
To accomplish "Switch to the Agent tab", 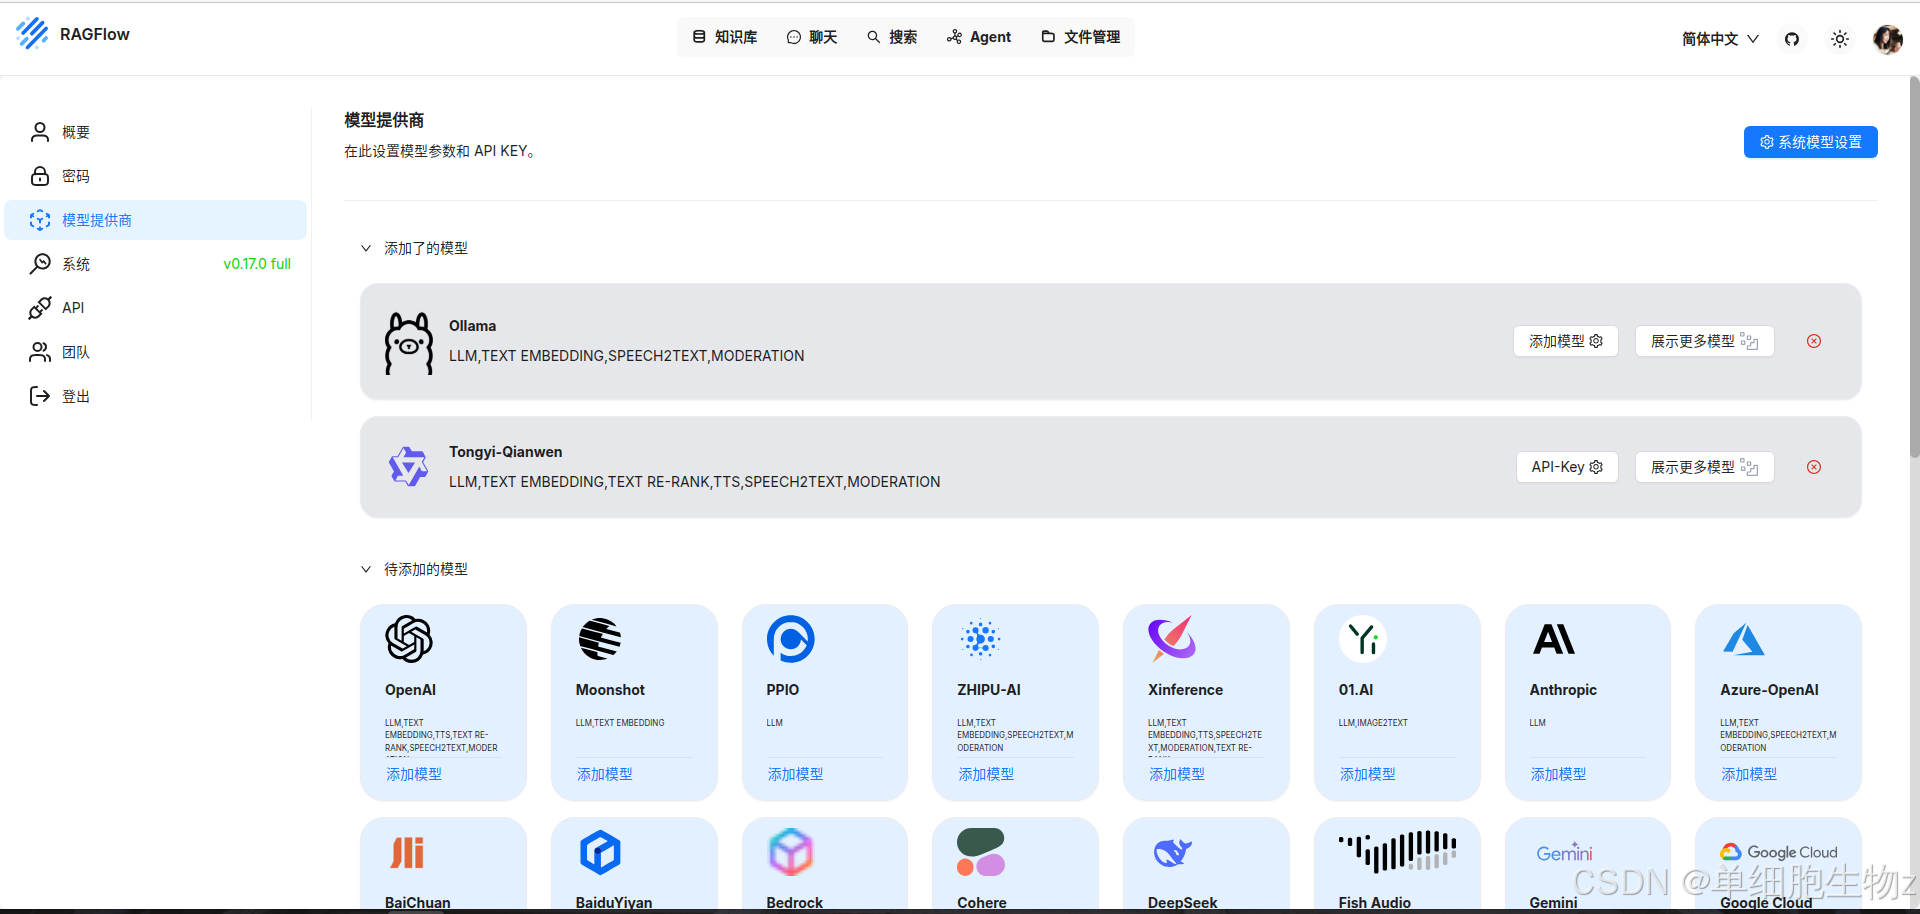I will pos(979,37).
